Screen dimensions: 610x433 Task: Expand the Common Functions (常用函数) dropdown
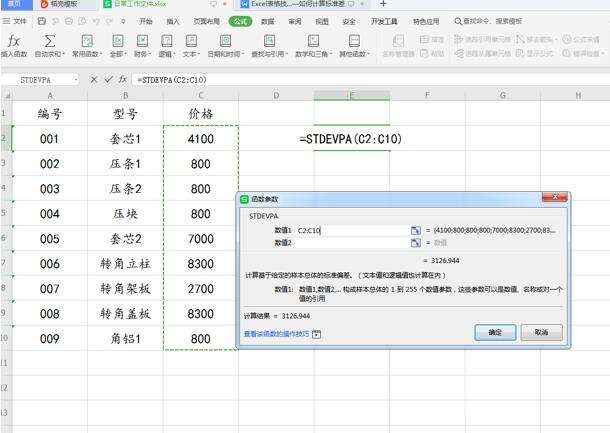86,53
